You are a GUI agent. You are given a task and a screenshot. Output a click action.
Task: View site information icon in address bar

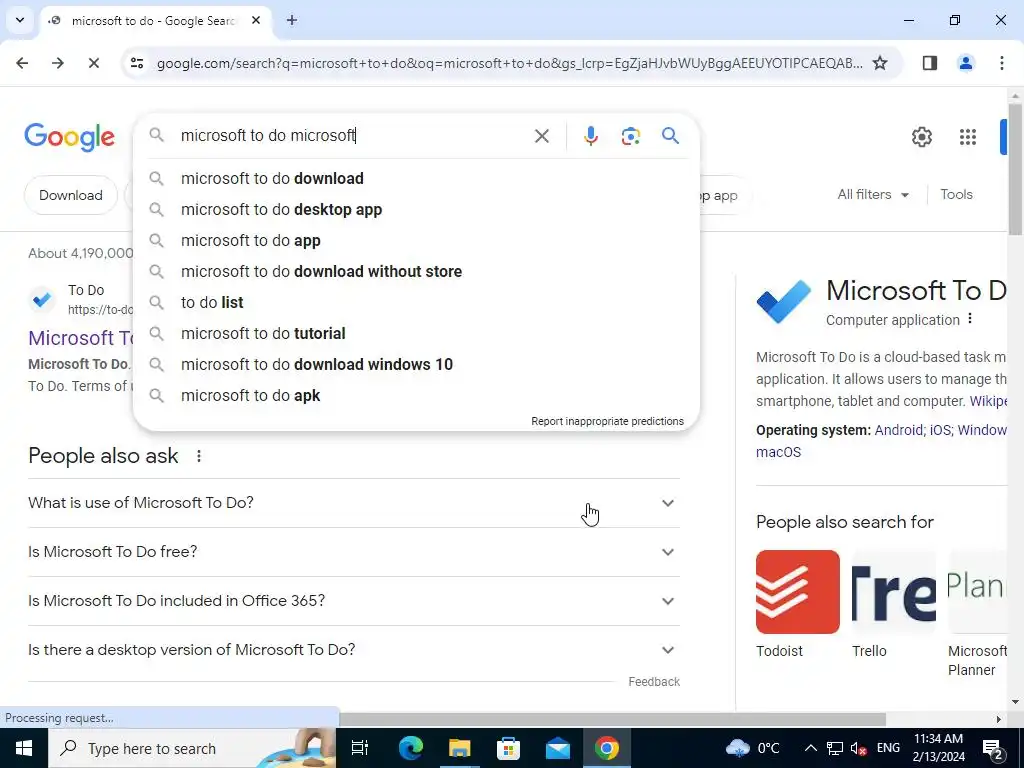click(136, 63)
